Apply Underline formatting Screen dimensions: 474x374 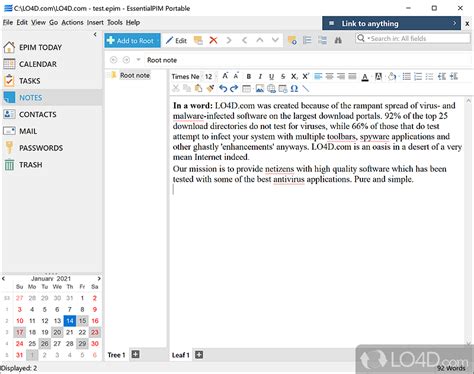coord(271,77)
